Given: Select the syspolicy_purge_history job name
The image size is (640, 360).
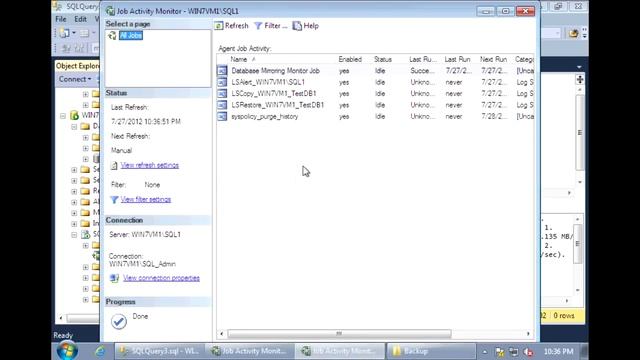Looking at the screenshot, I should pos(264,116).
